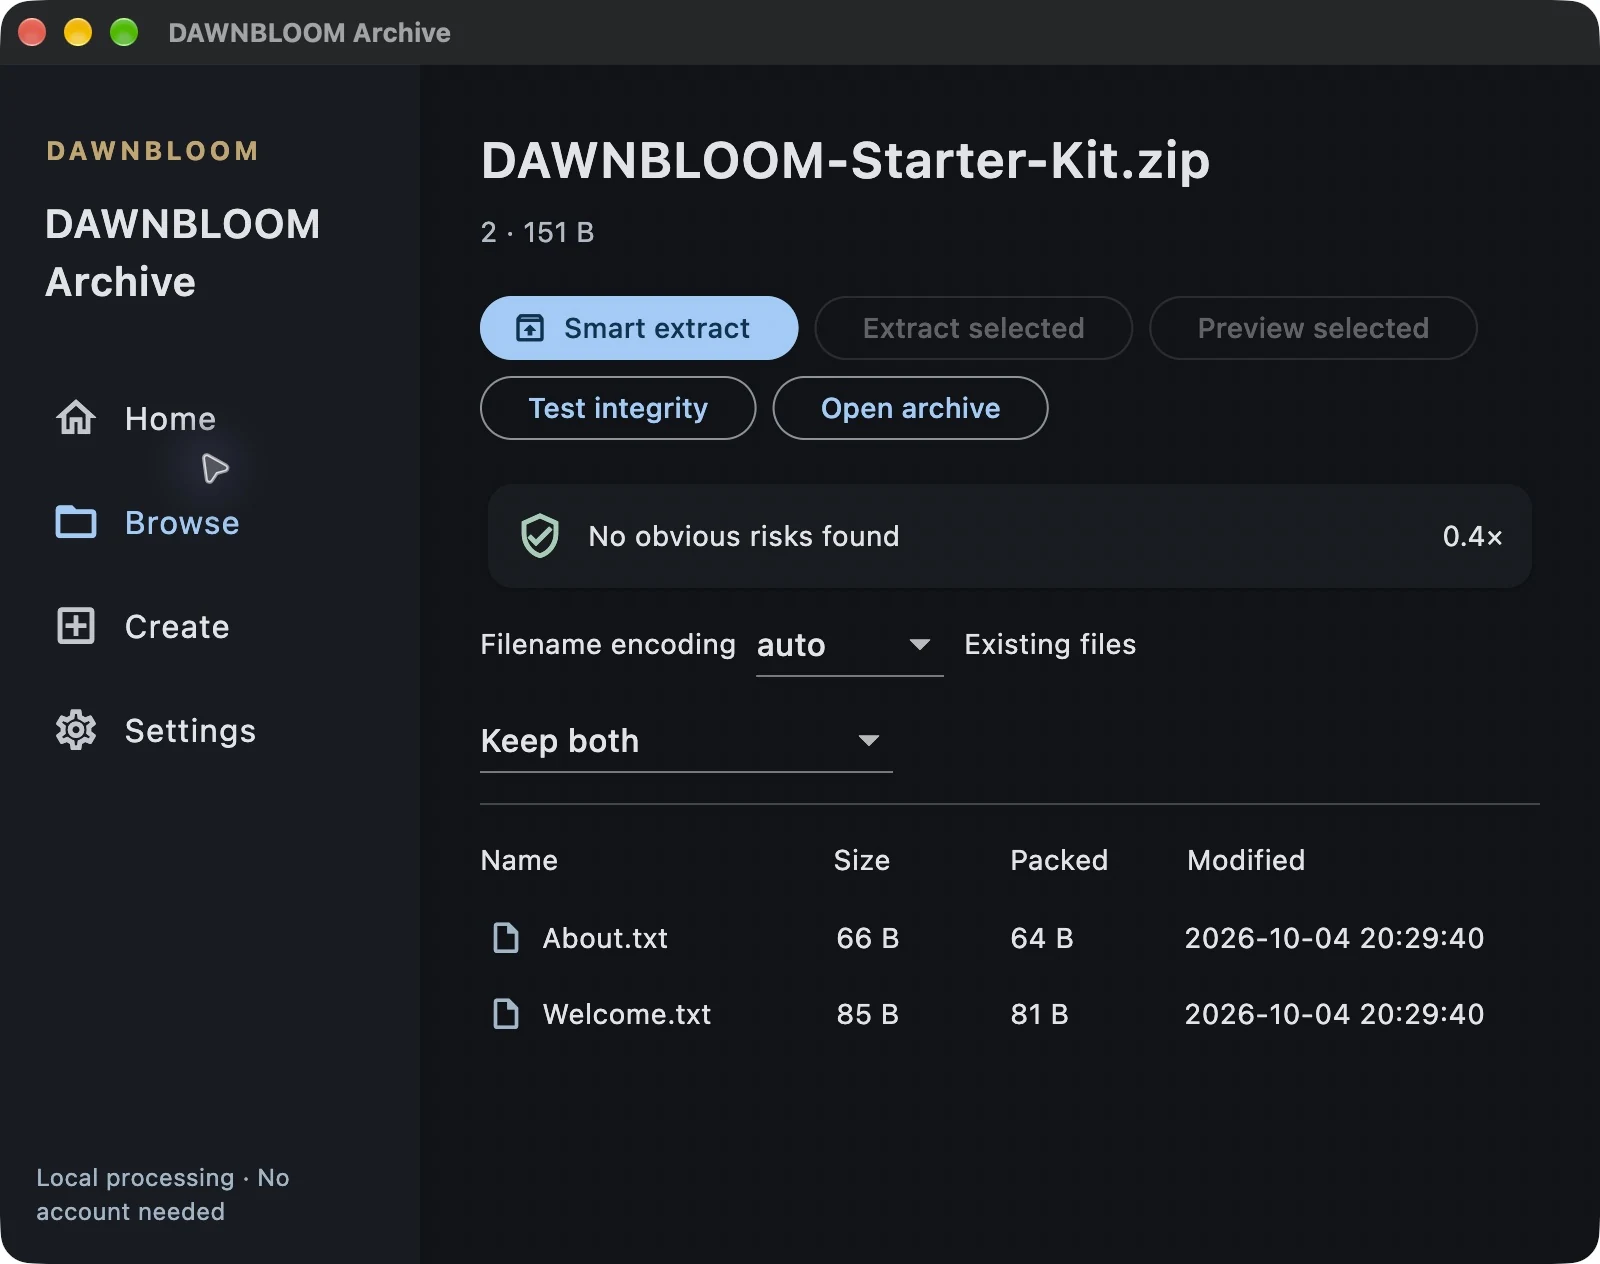
Task: Click the 66 B size value
Action: click(x=868, y=938)
